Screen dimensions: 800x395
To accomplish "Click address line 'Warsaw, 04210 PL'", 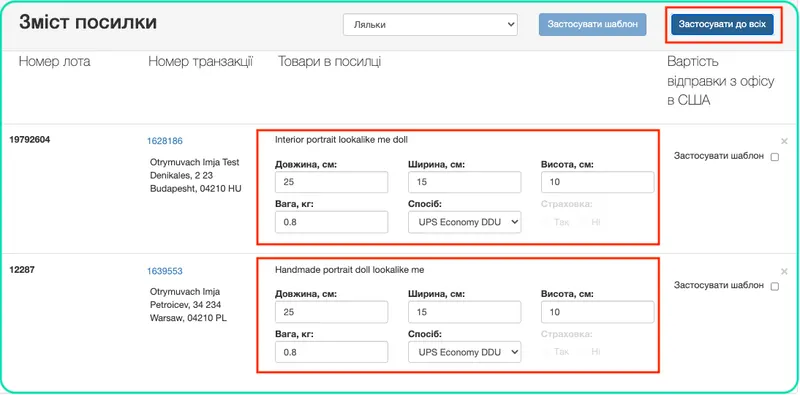I will [x=188, y=318].
